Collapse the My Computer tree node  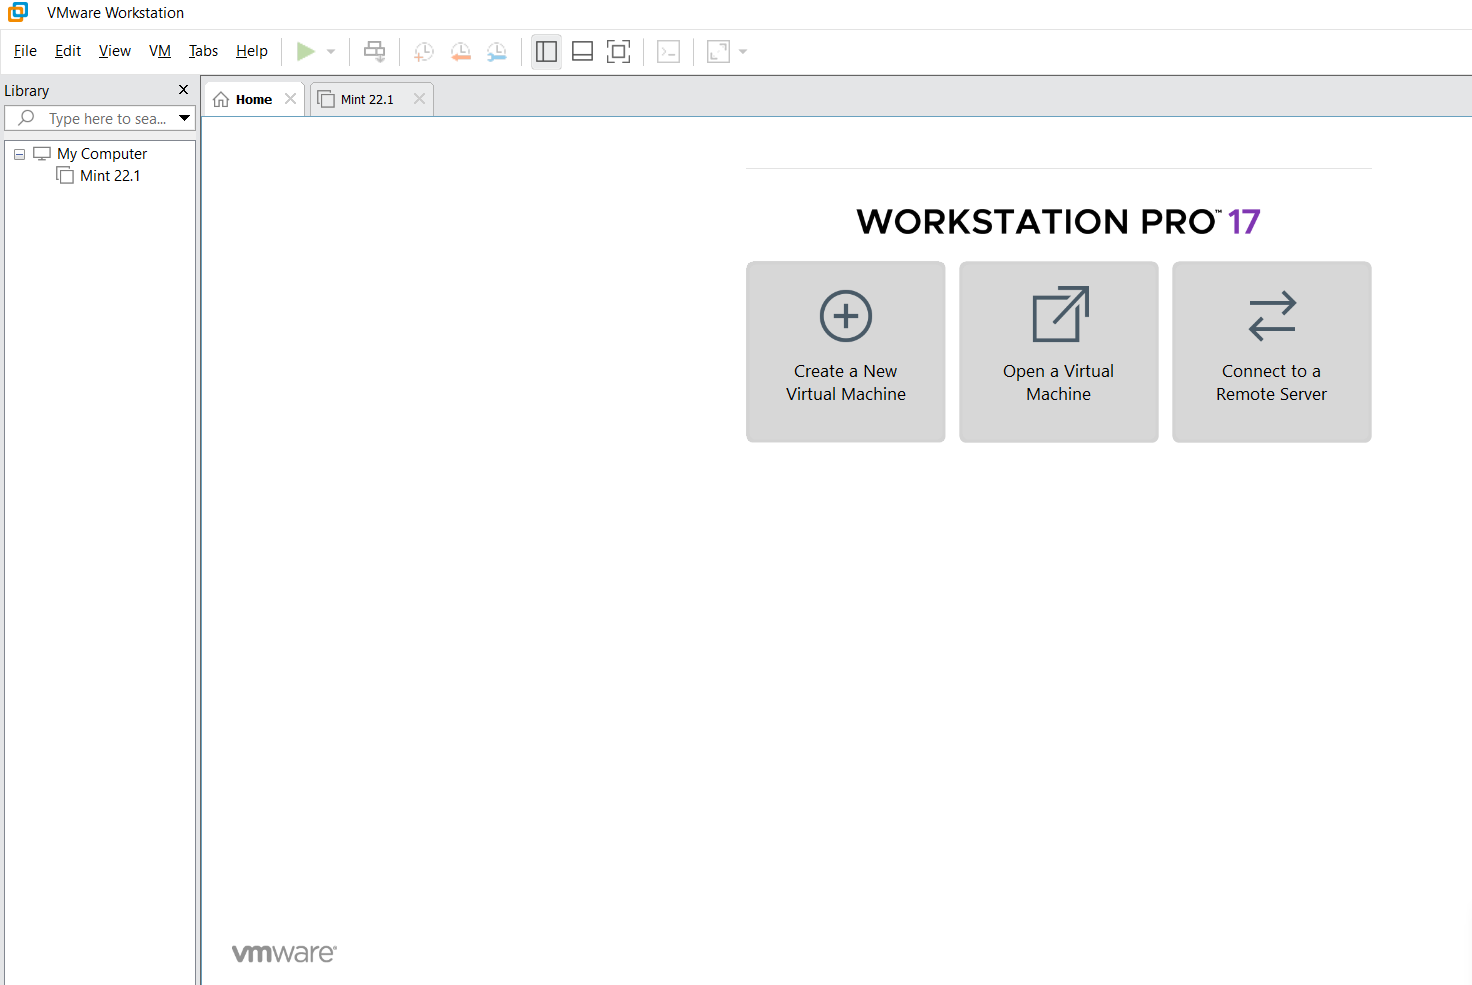pyautogui.click(x=19, y=154)
